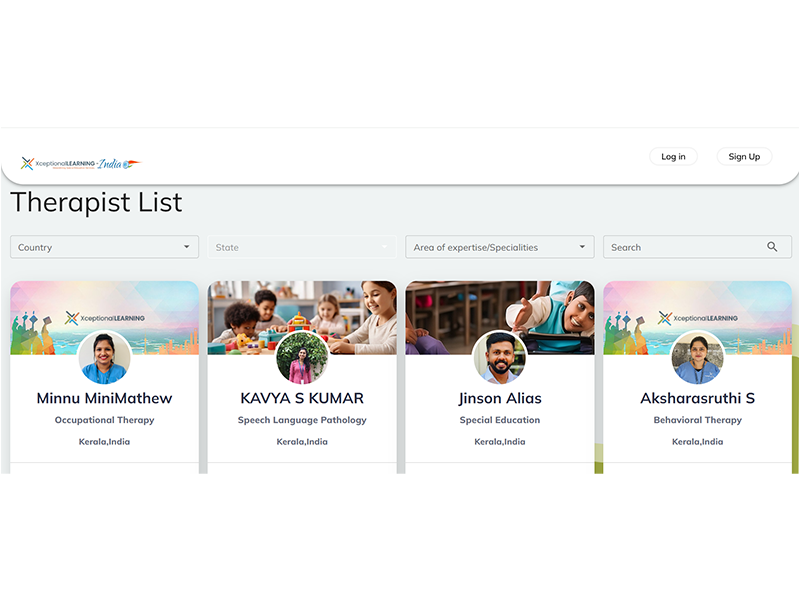Viewport: 800px width, 600px height.
Task: Open KAVYA S KUMAR's profile photo
Action: tap(302, 358)
